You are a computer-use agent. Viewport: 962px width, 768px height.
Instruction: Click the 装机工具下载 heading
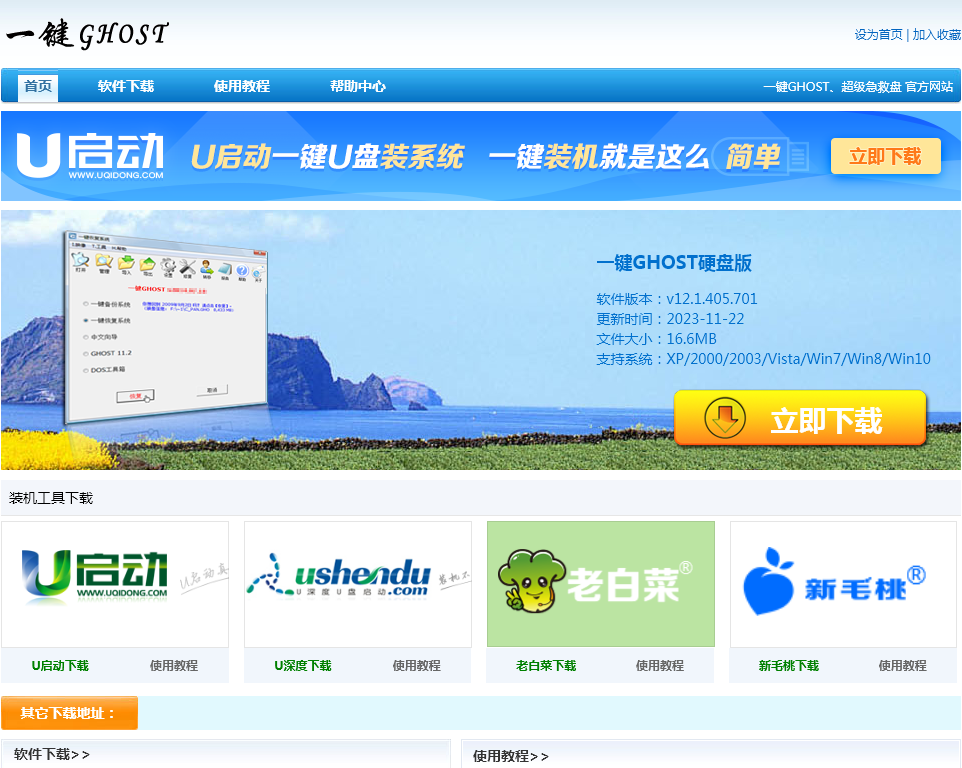(x=51, y=498)
